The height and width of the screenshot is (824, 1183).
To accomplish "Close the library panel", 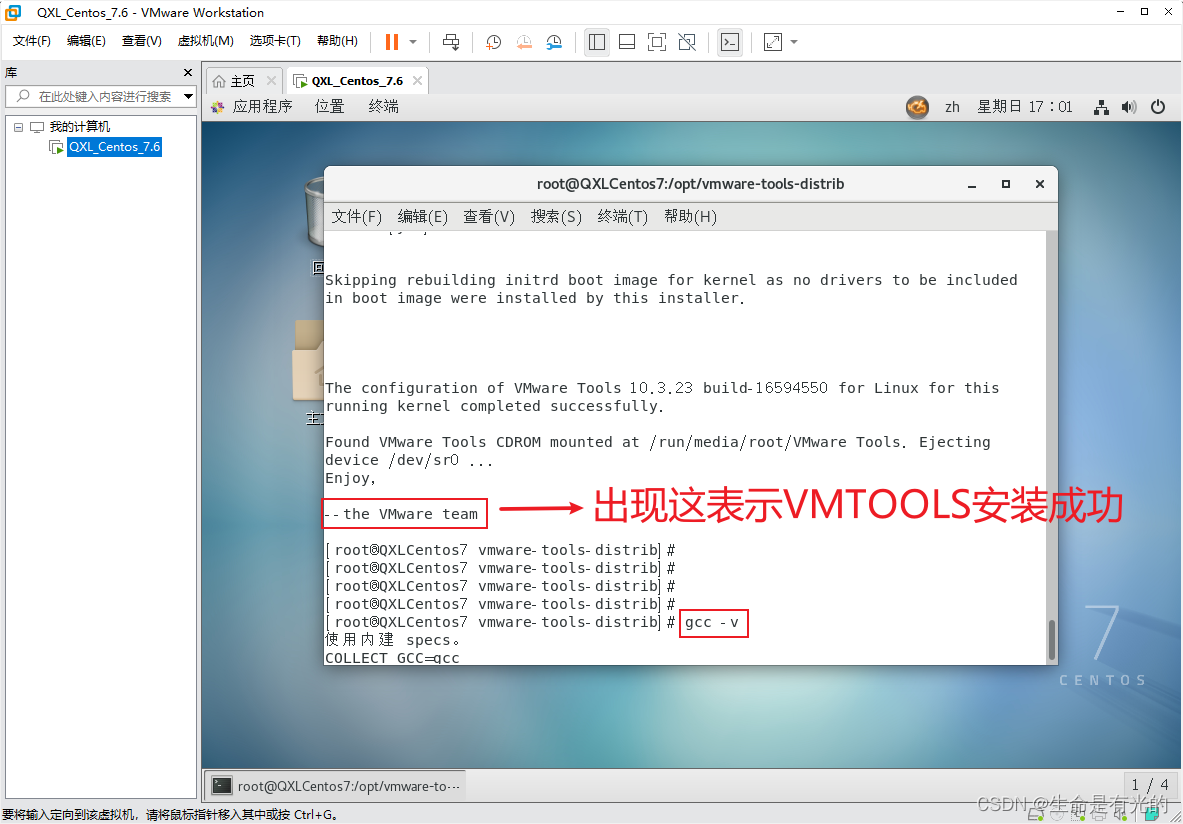I will [188, 72].
